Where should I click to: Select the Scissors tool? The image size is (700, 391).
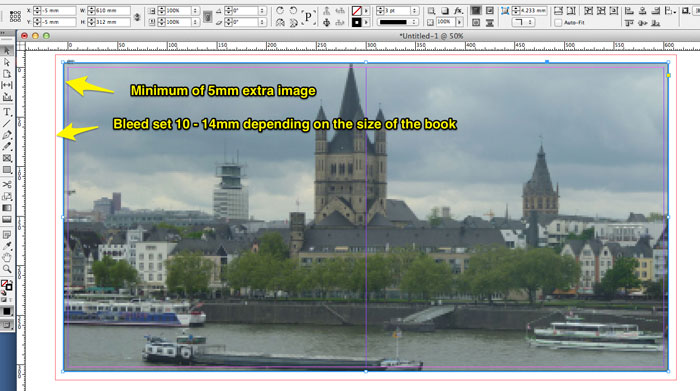7,184
